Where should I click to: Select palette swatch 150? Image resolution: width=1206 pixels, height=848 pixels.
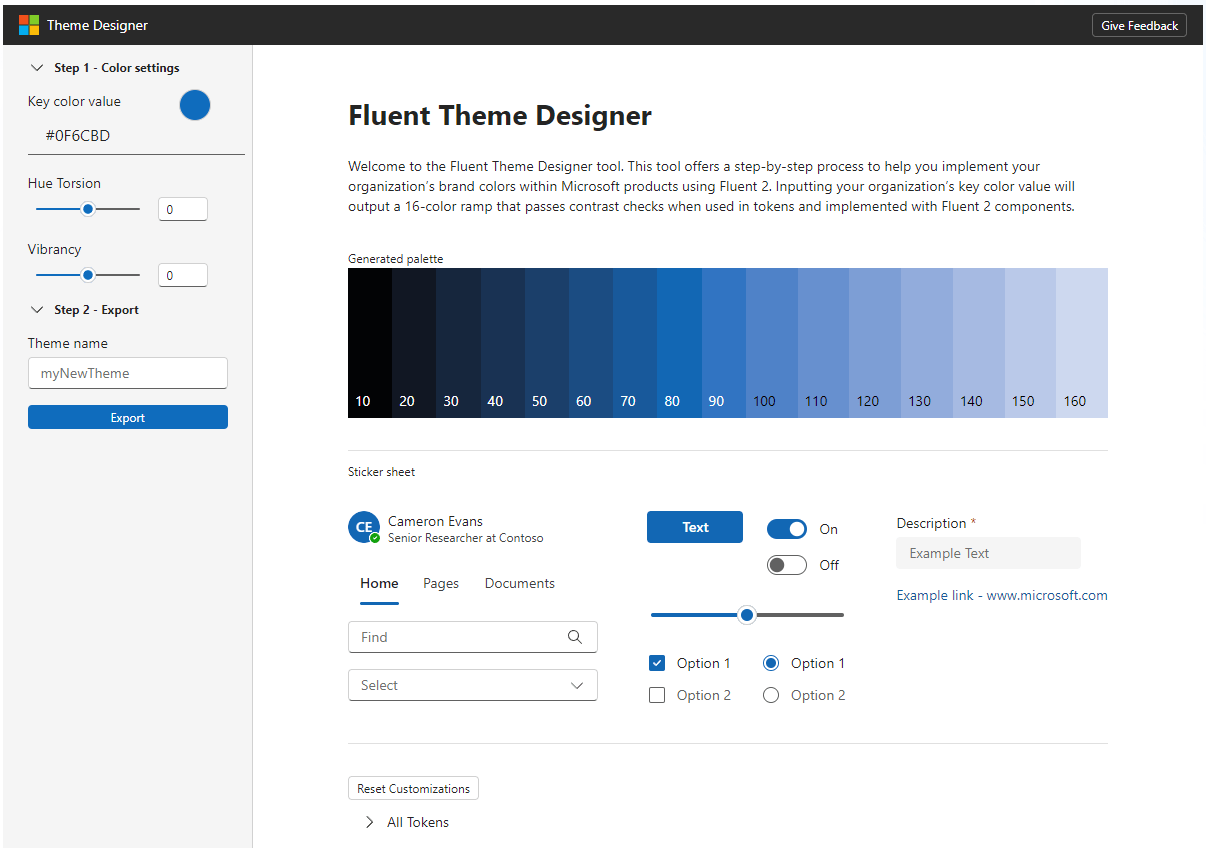1030,343
